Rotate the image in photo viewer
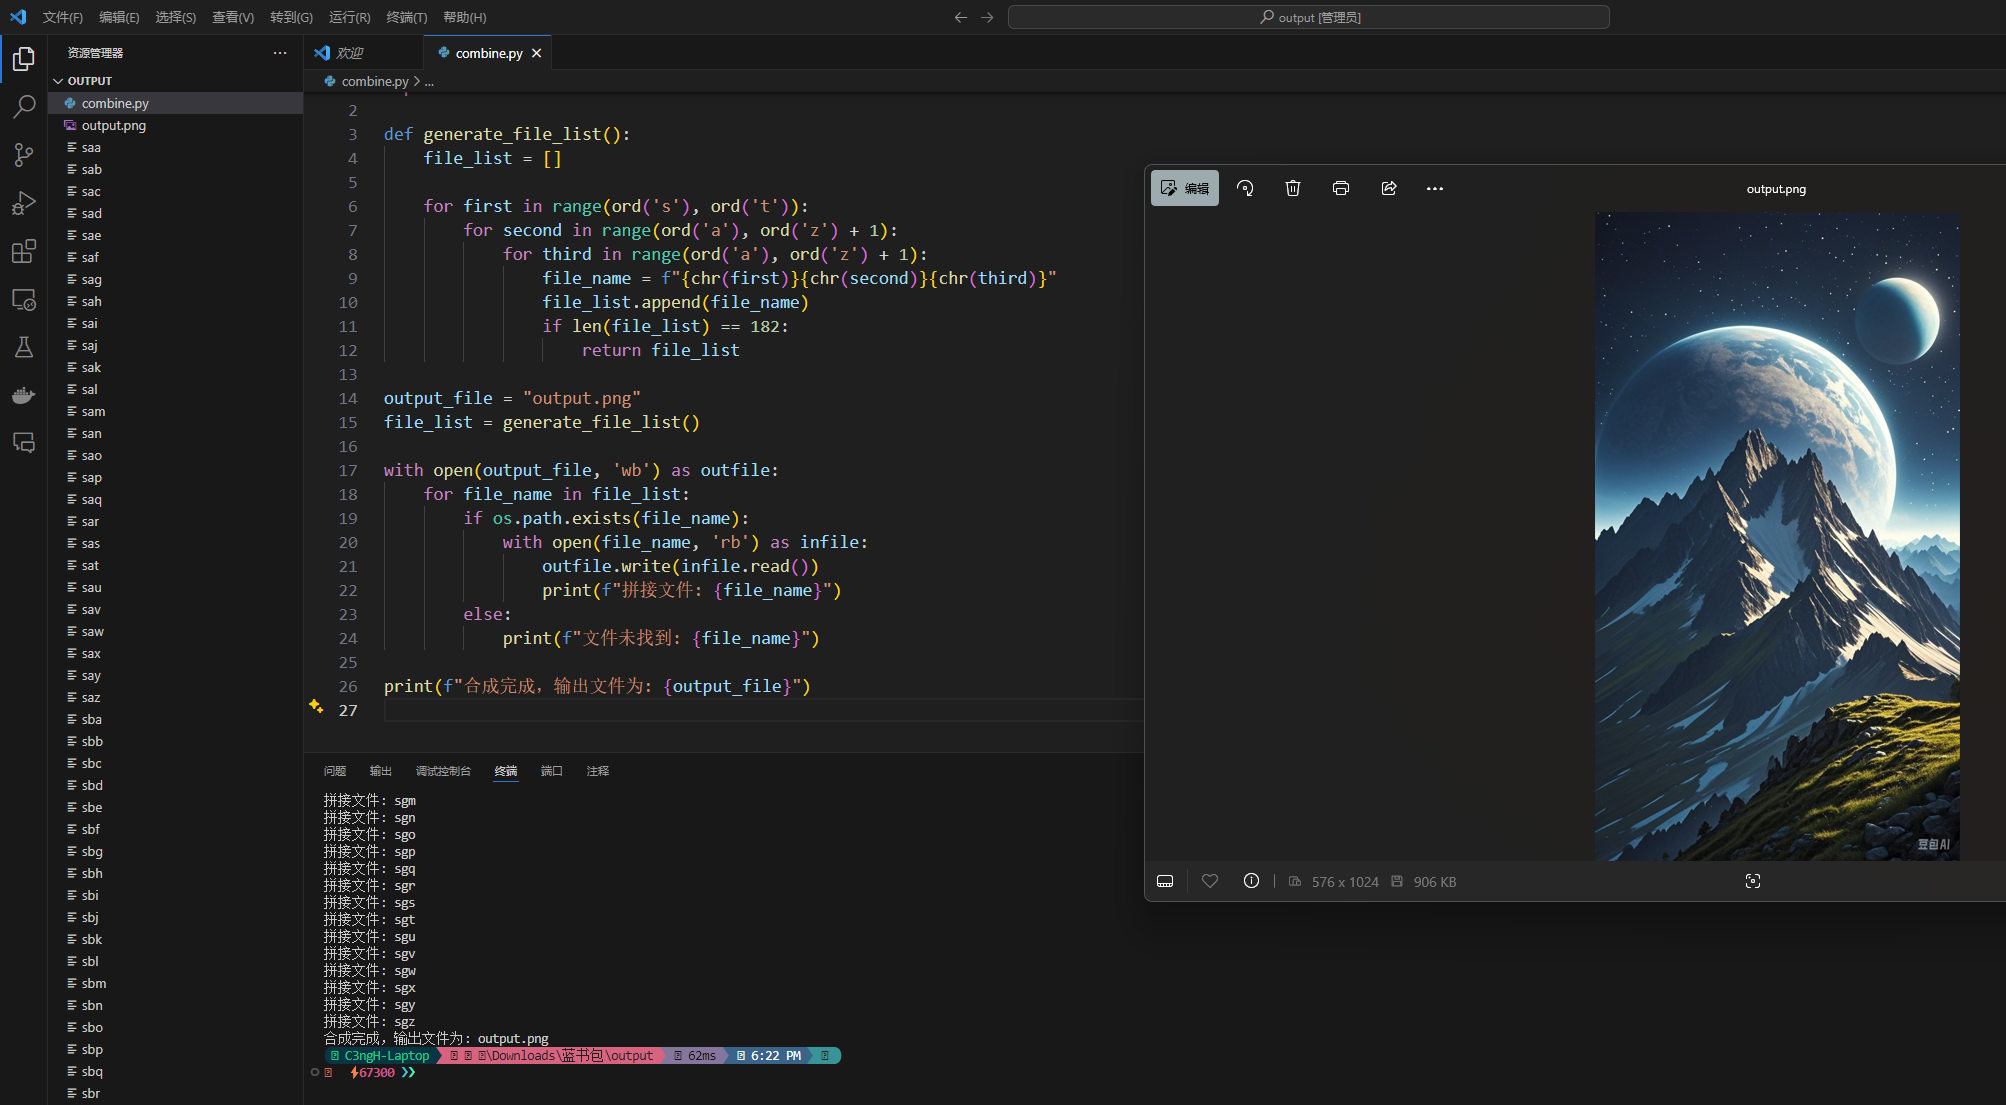This screenshot has width=2006, height=1105. click(1245, 188)
